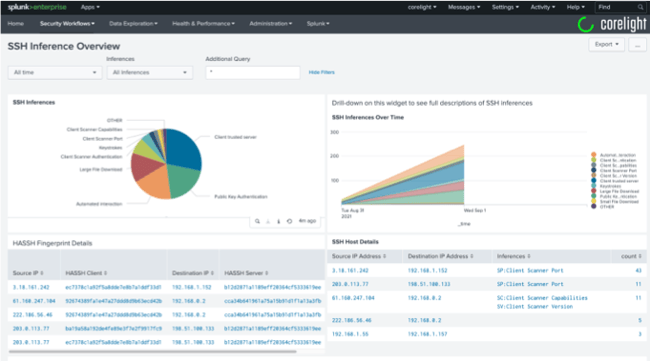Open the Administration menu
Image resolution: width=650 pixels, height=362 pixels.
[270, 24]
